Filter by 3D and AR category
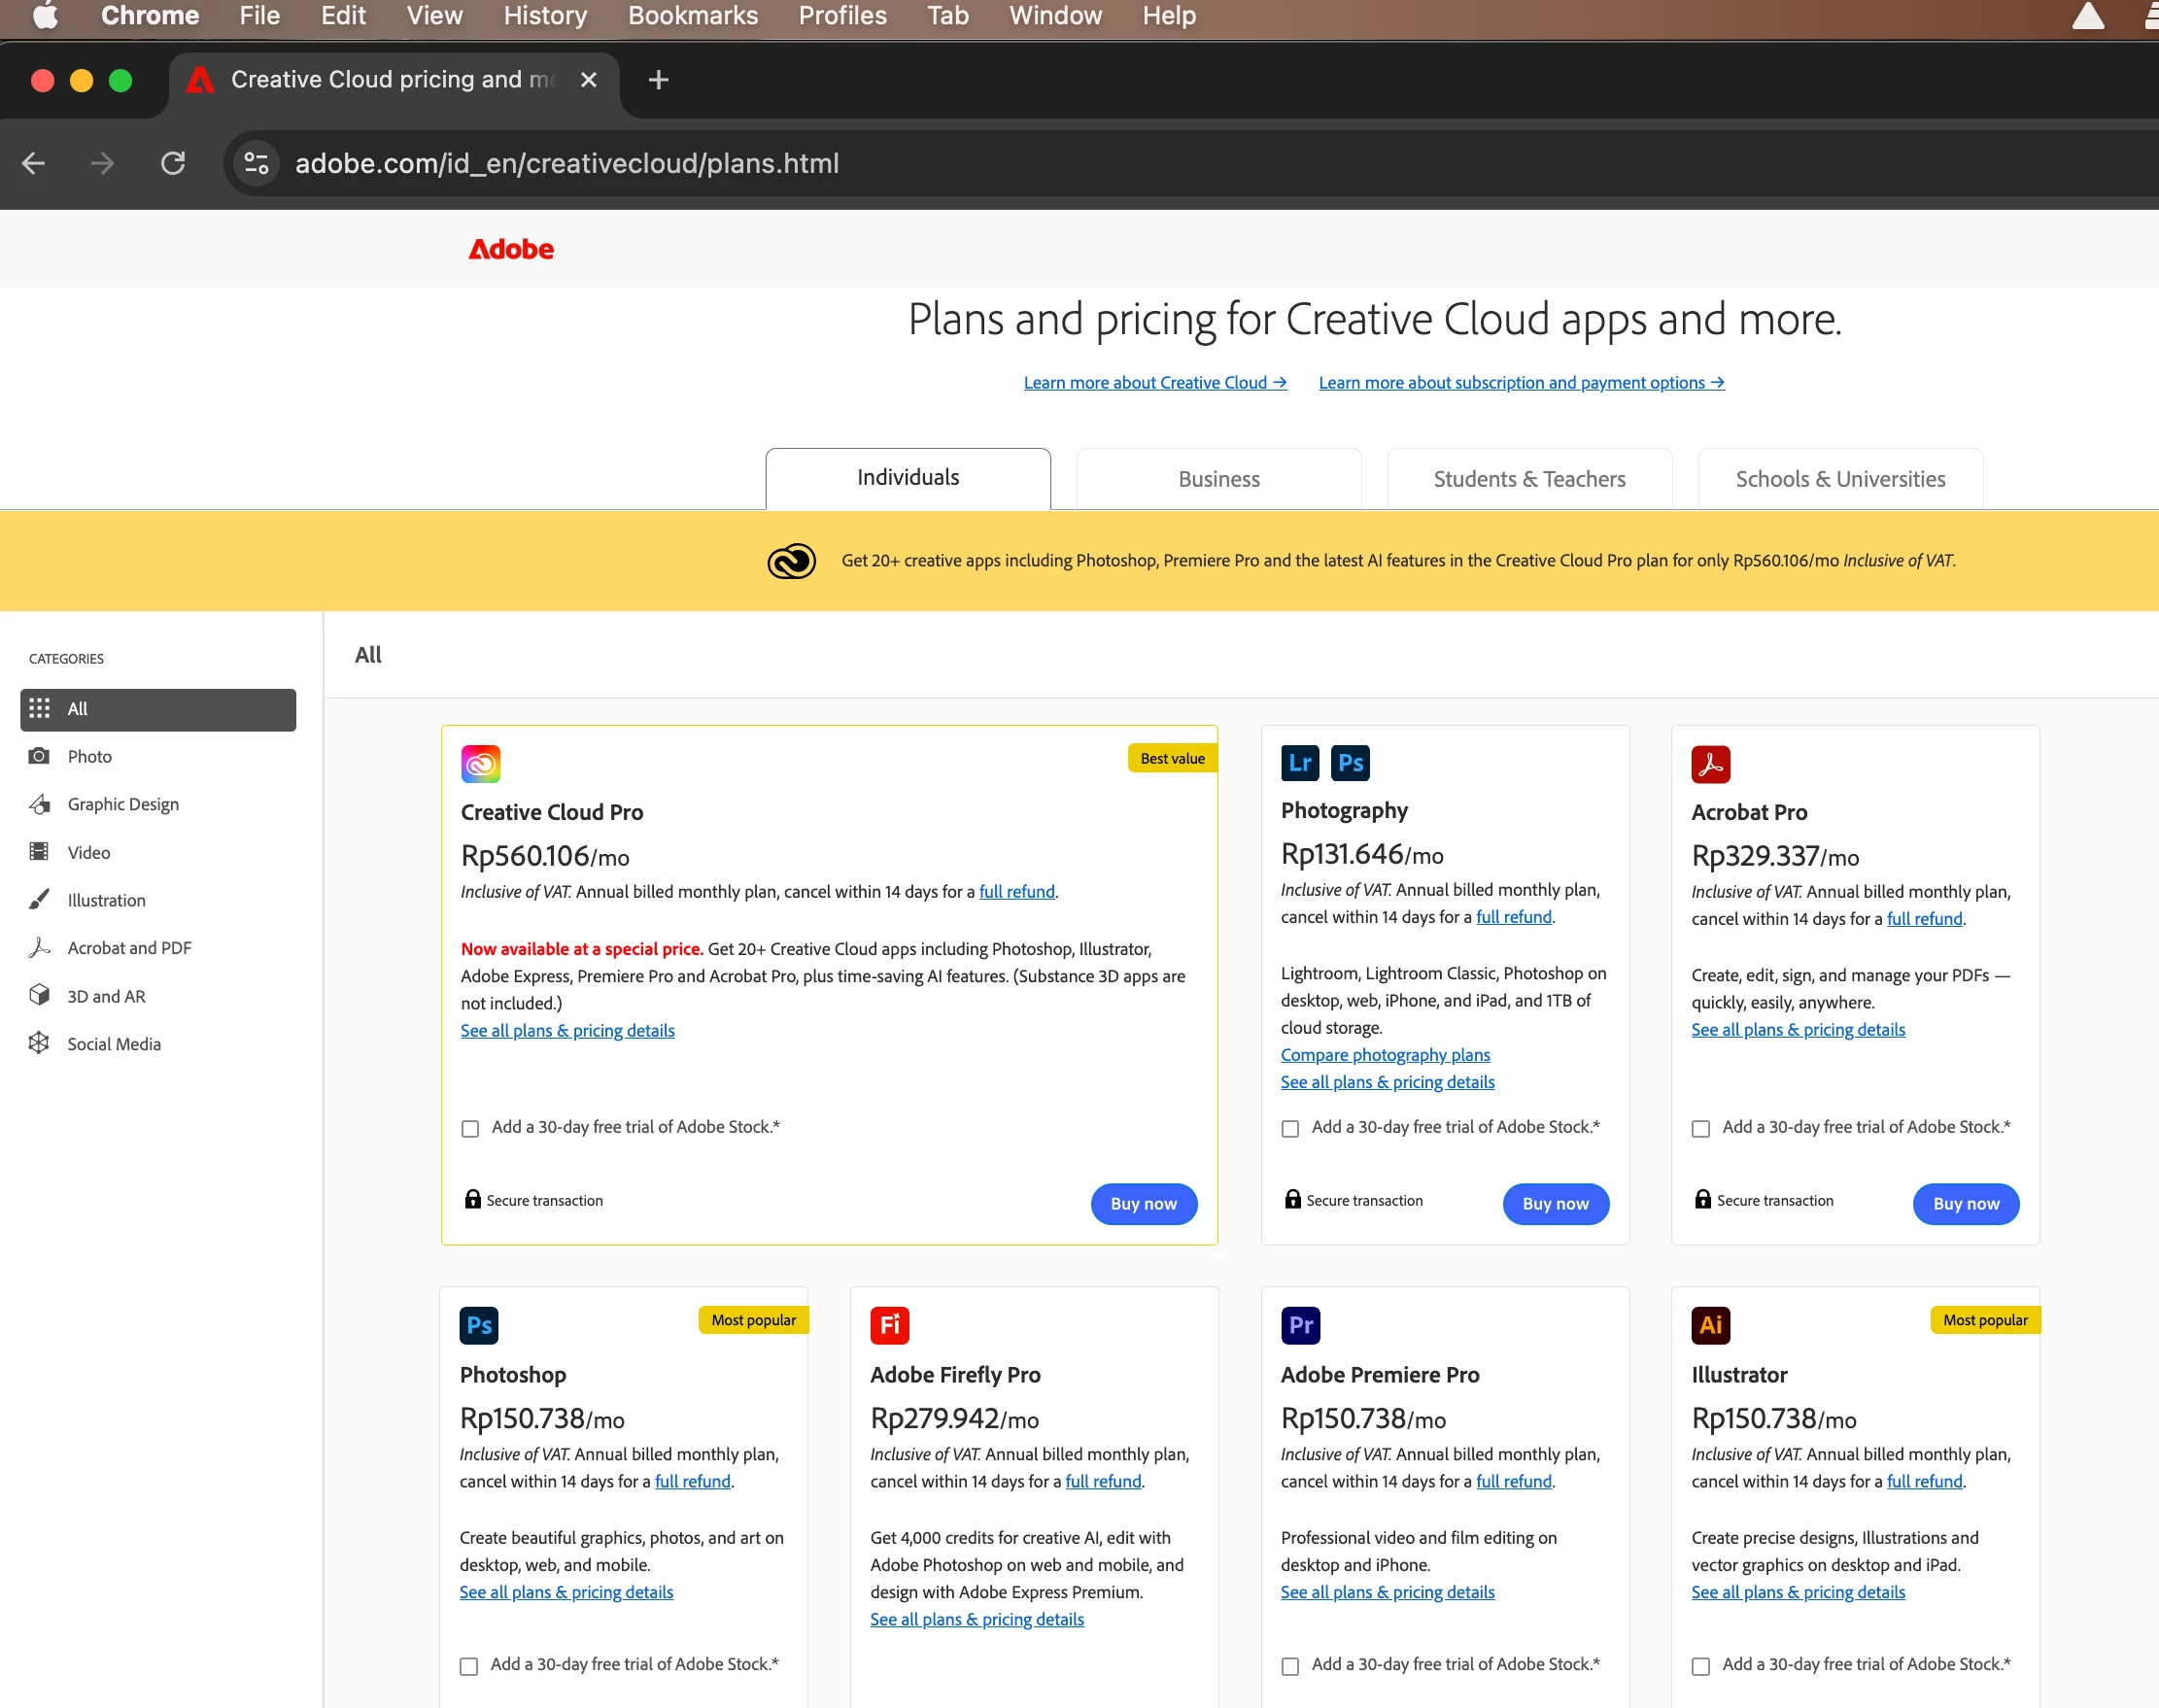 pos(106,996)
